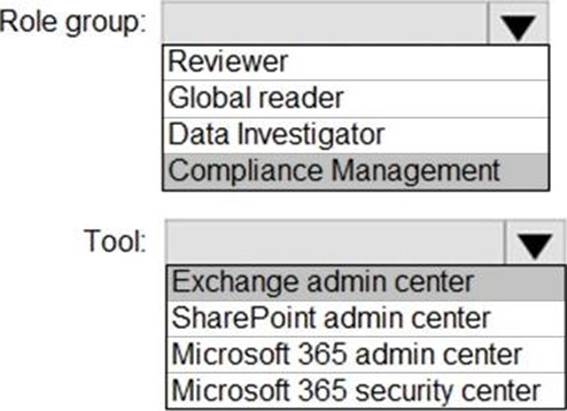Expand the Role group dropdown arrow

(518, 24)
